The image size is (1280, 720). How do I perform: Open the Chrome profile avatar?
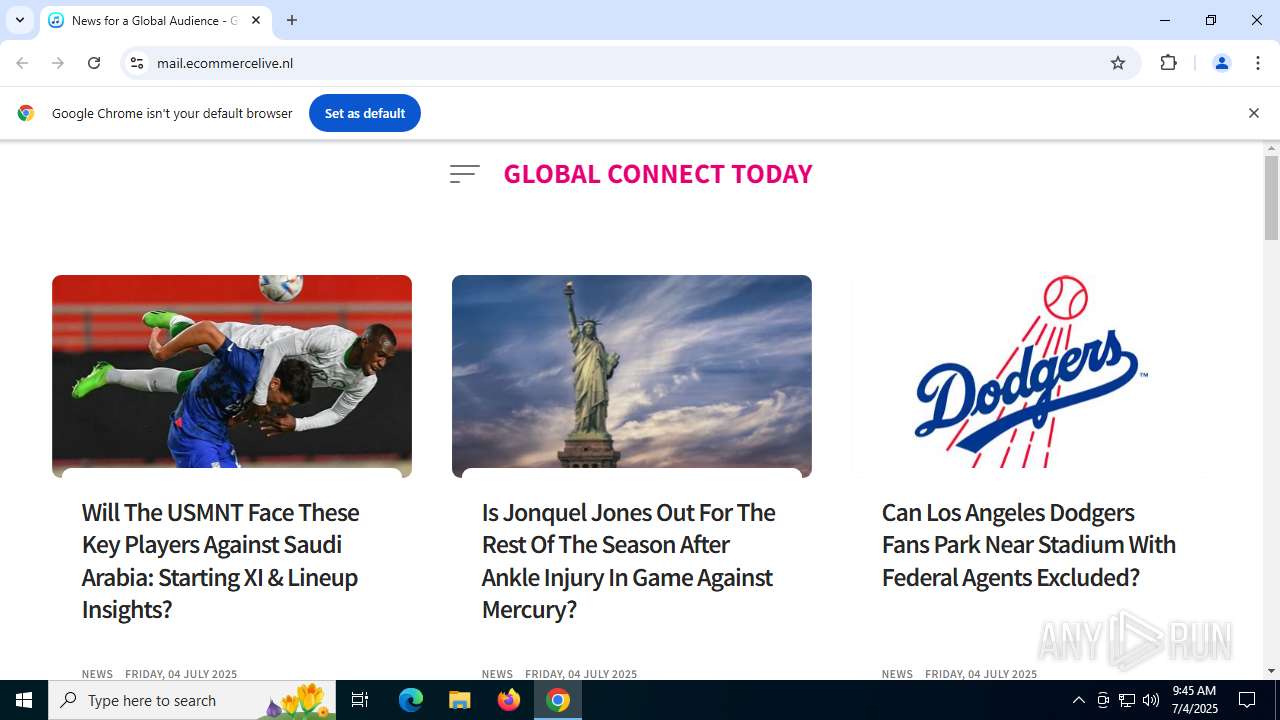click(x=1221, y=63)
